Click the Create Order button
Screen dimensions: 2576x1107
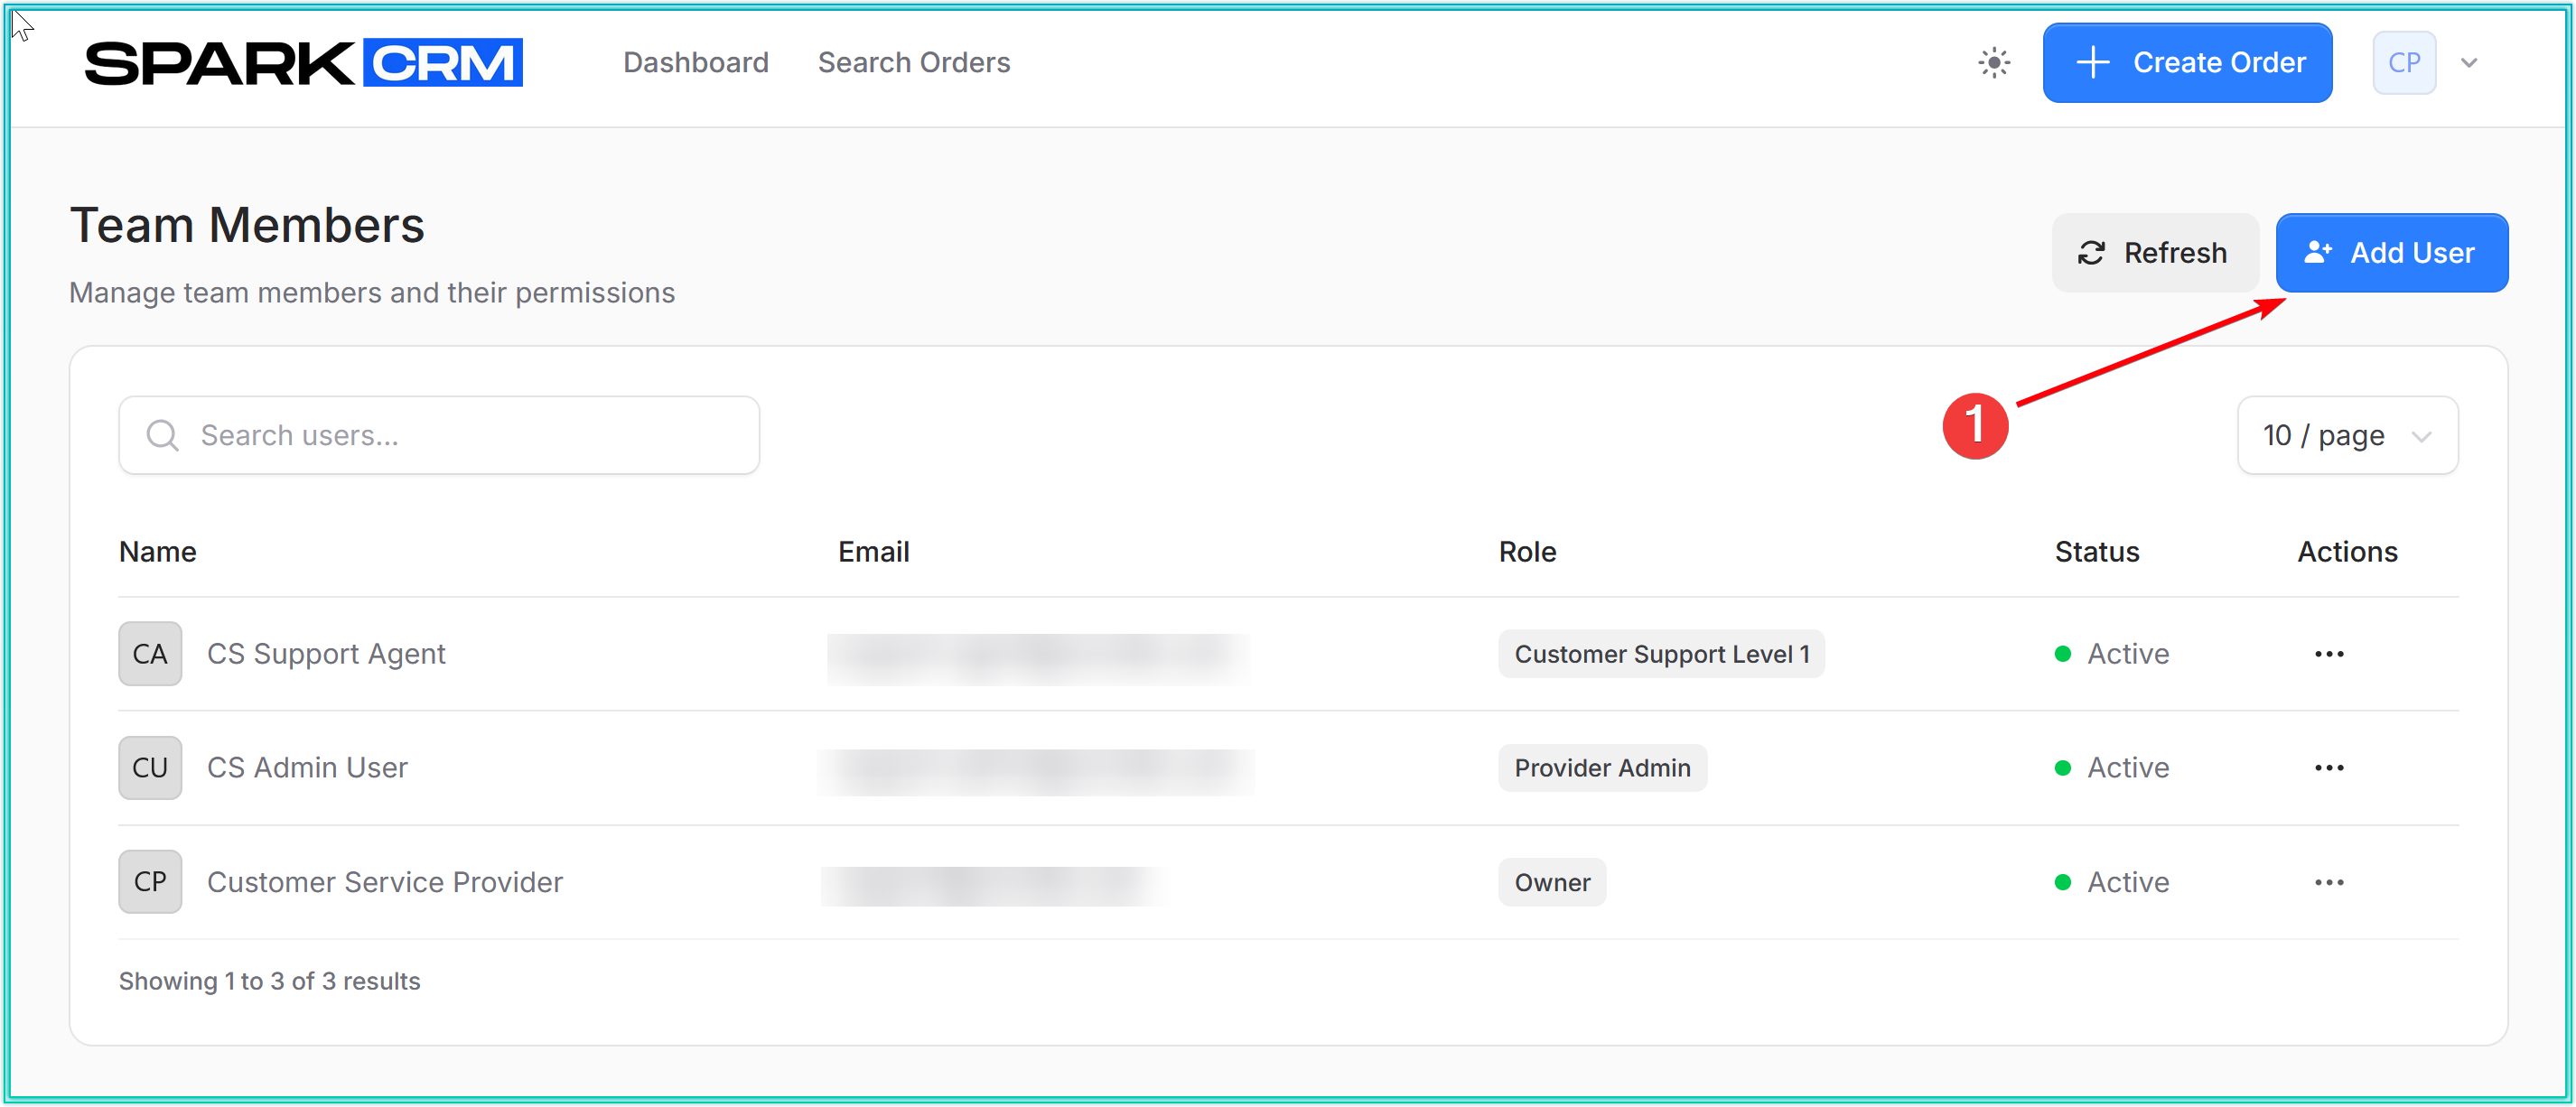[2187, 63]
